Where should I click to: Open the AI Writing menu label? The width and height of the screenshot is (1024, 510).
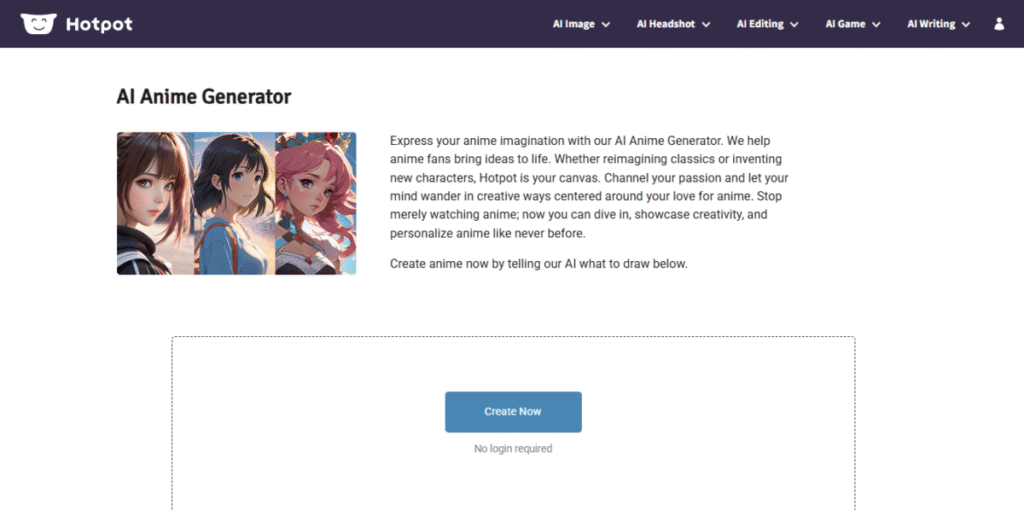931,24
